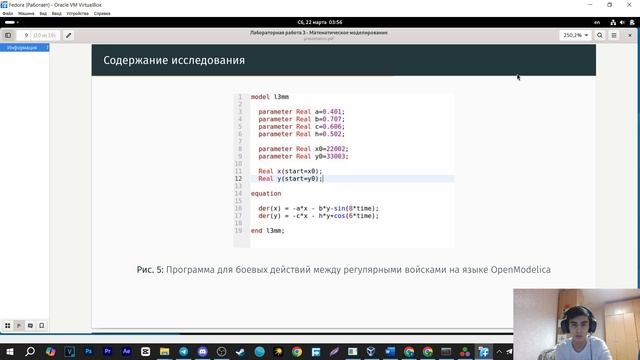Open the VirtualBox cube icon in the taskbar
This screenshot has height=360, width=640.
(x=371, y=351)
